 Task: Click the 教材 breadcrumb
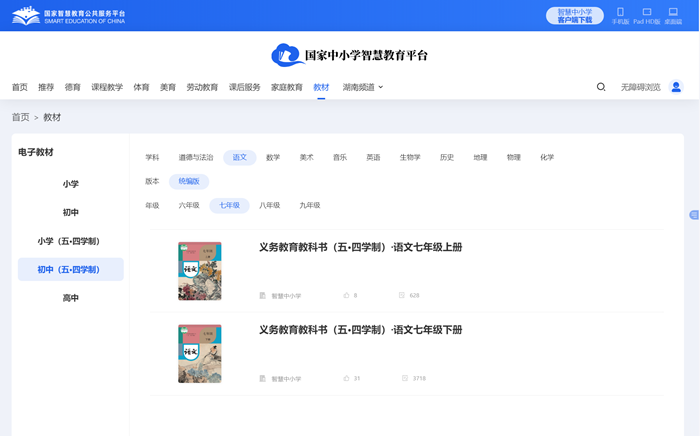pos(52,117)
